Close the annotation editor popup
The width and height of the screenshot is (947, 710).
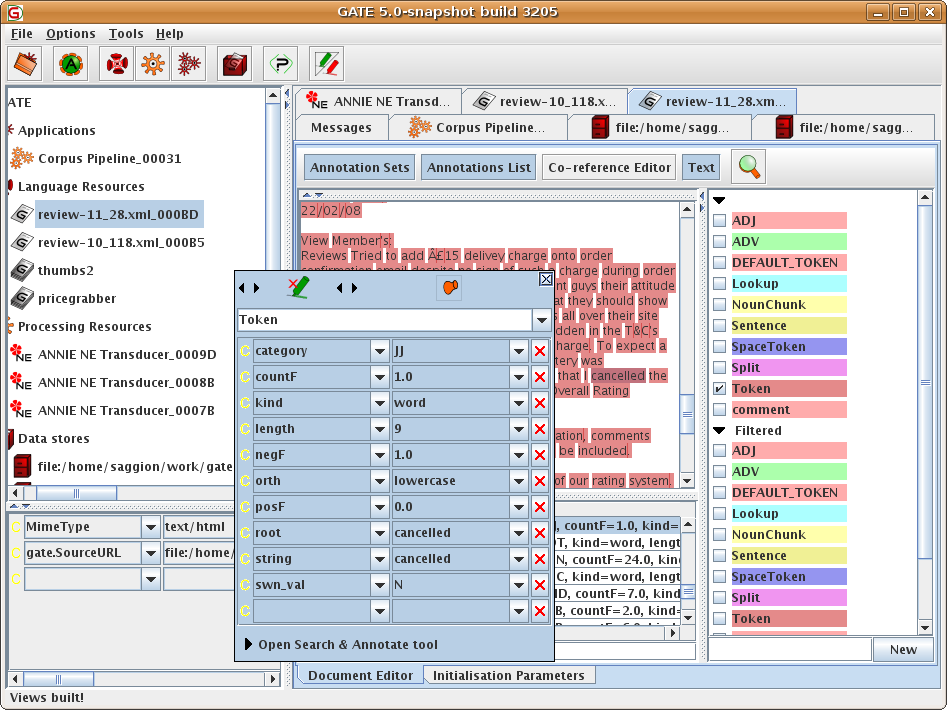coord(545,279)
